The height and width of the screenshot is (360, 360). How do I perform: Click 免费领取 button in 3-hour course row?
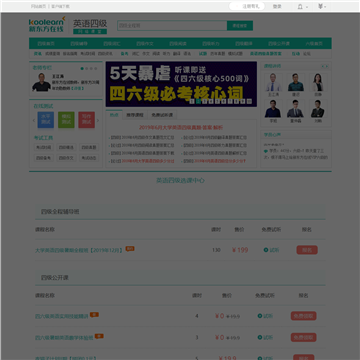[304, 338]
